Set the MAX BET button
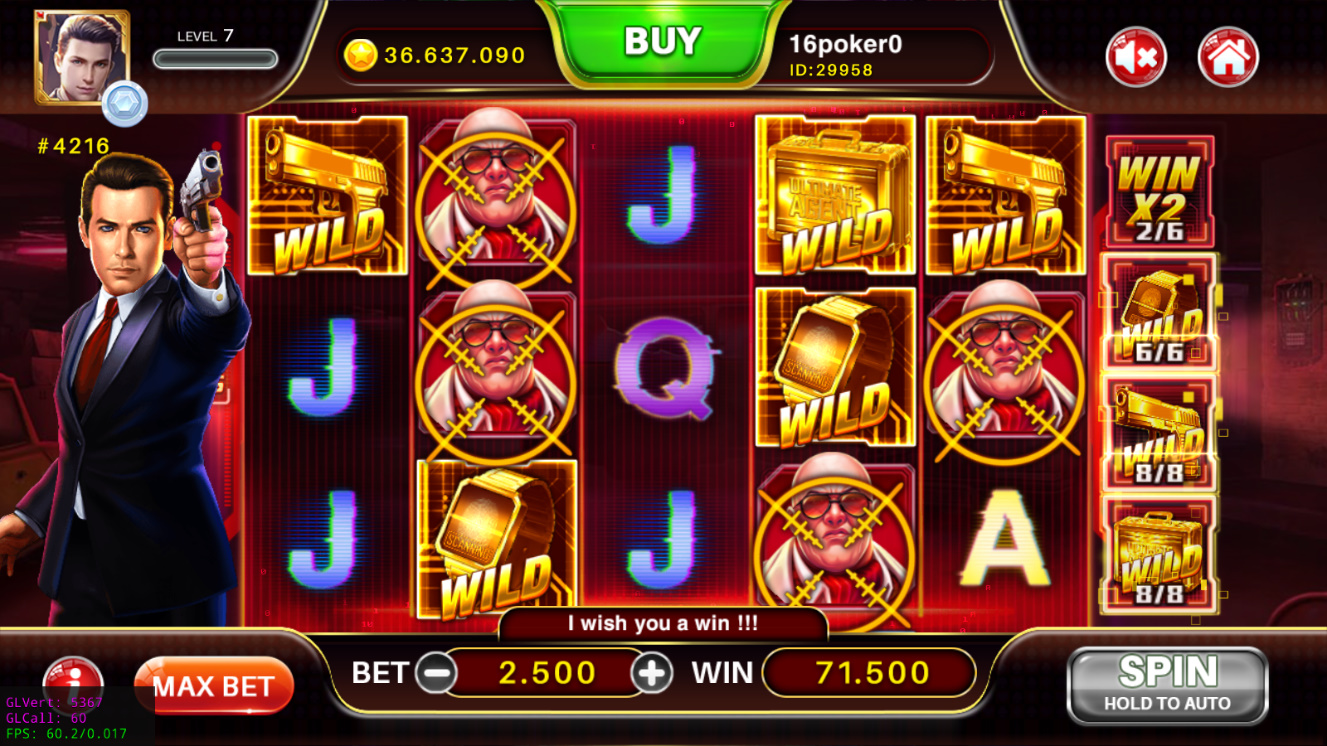Viewport: 1327px width, 746px height. tap(214, 686)
